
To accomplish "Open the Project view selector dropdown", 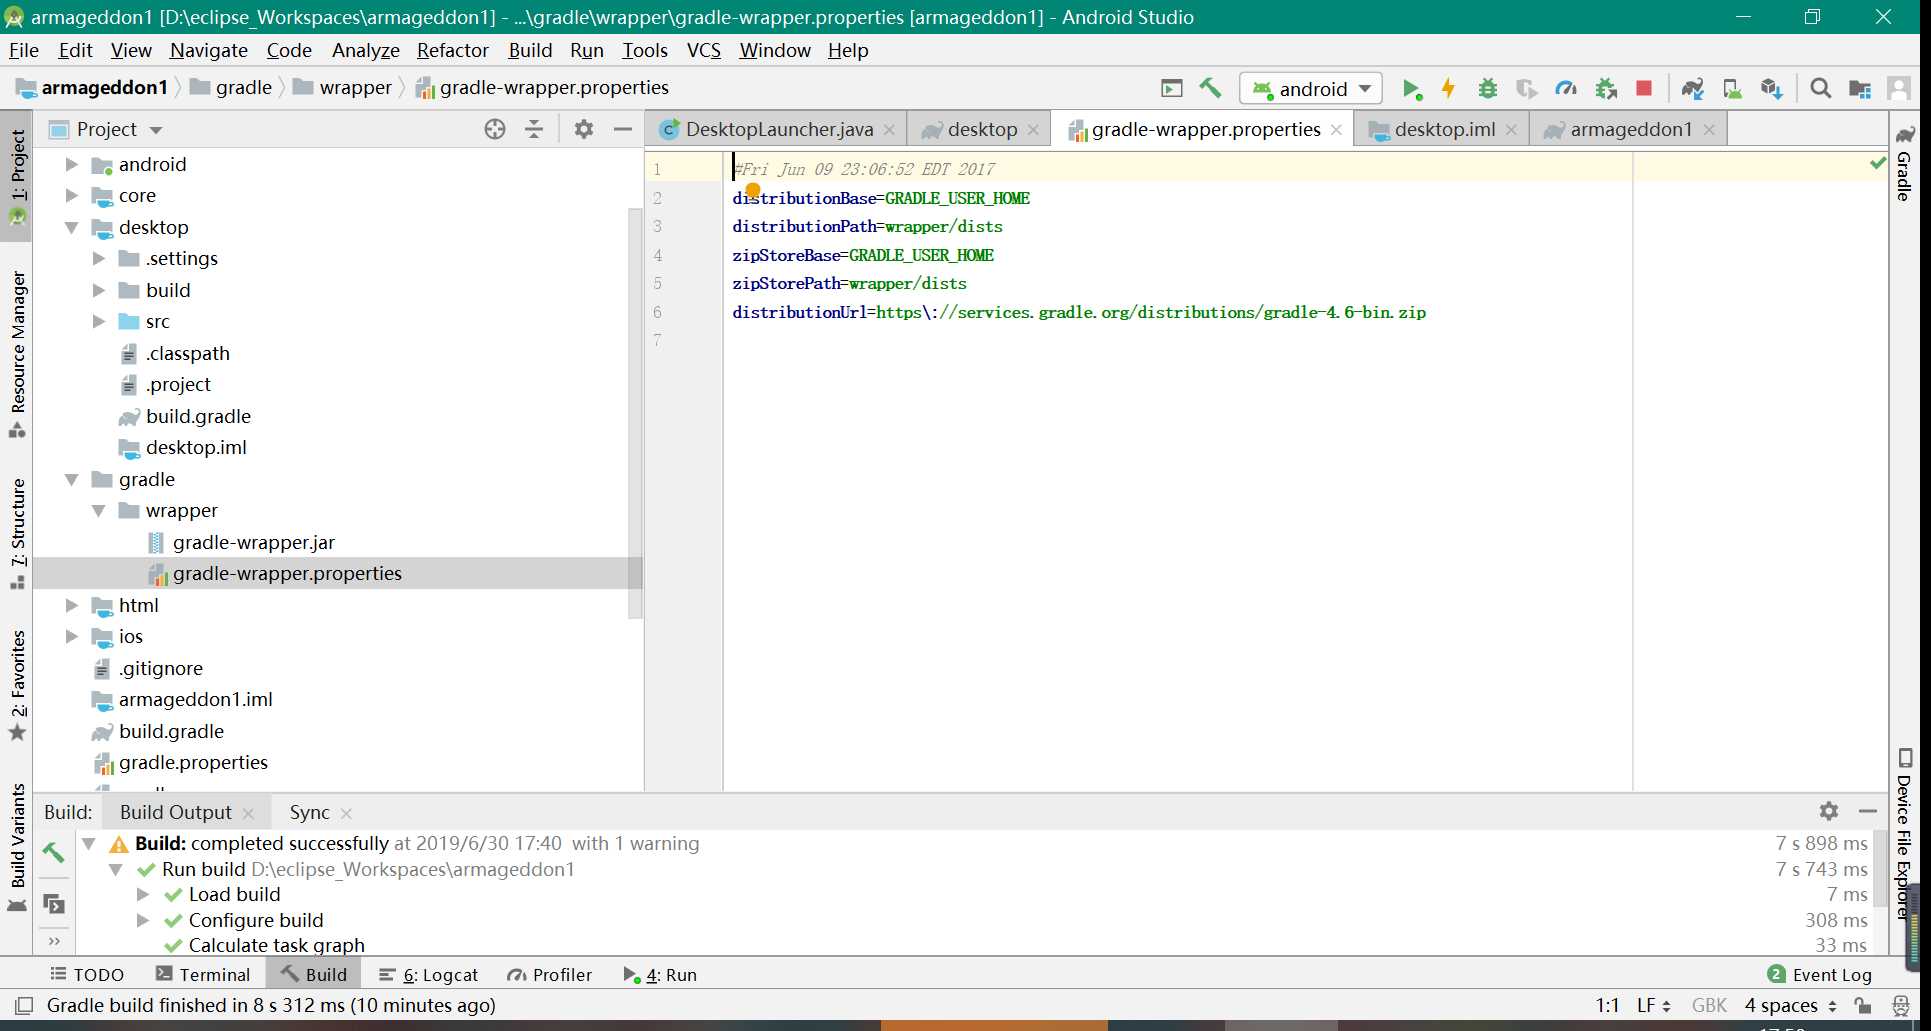I will click(106, 129).
